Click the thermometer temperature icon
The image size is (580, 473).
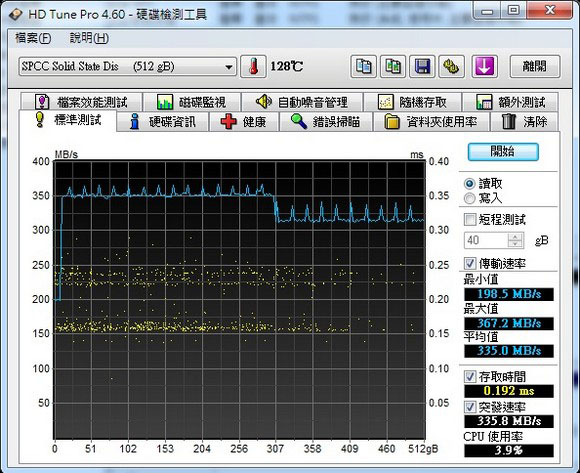tap(253, 67)
